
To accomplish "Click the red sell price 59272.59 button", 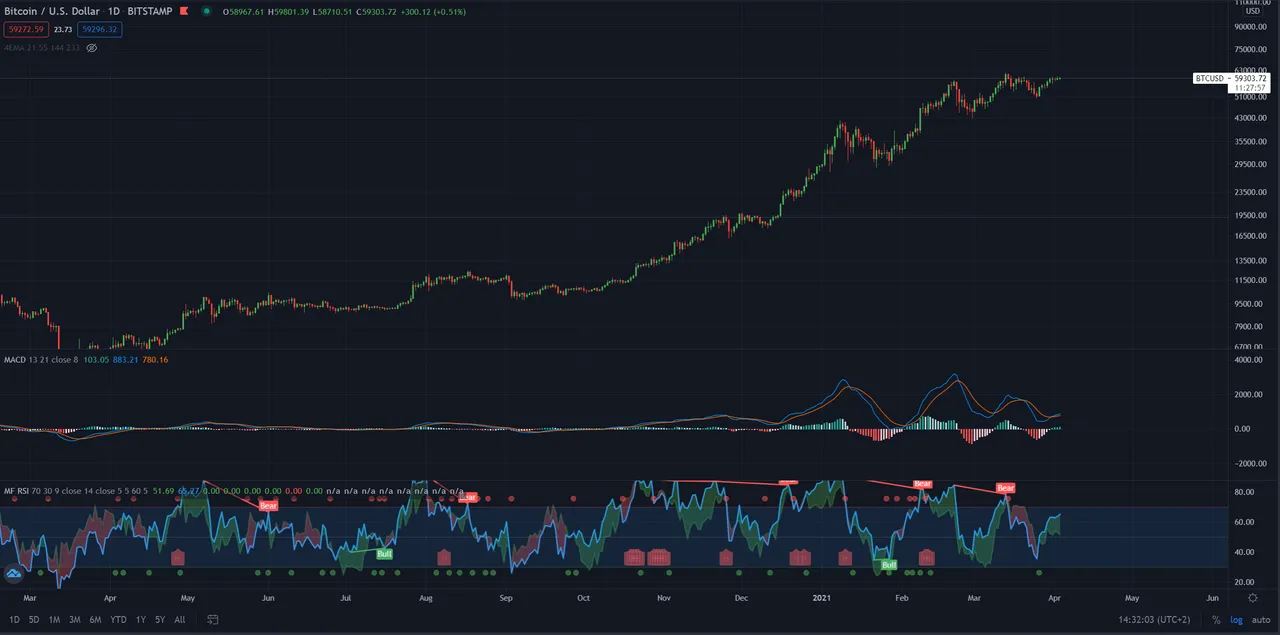I will pyautogui.click(x=24, y=29).
